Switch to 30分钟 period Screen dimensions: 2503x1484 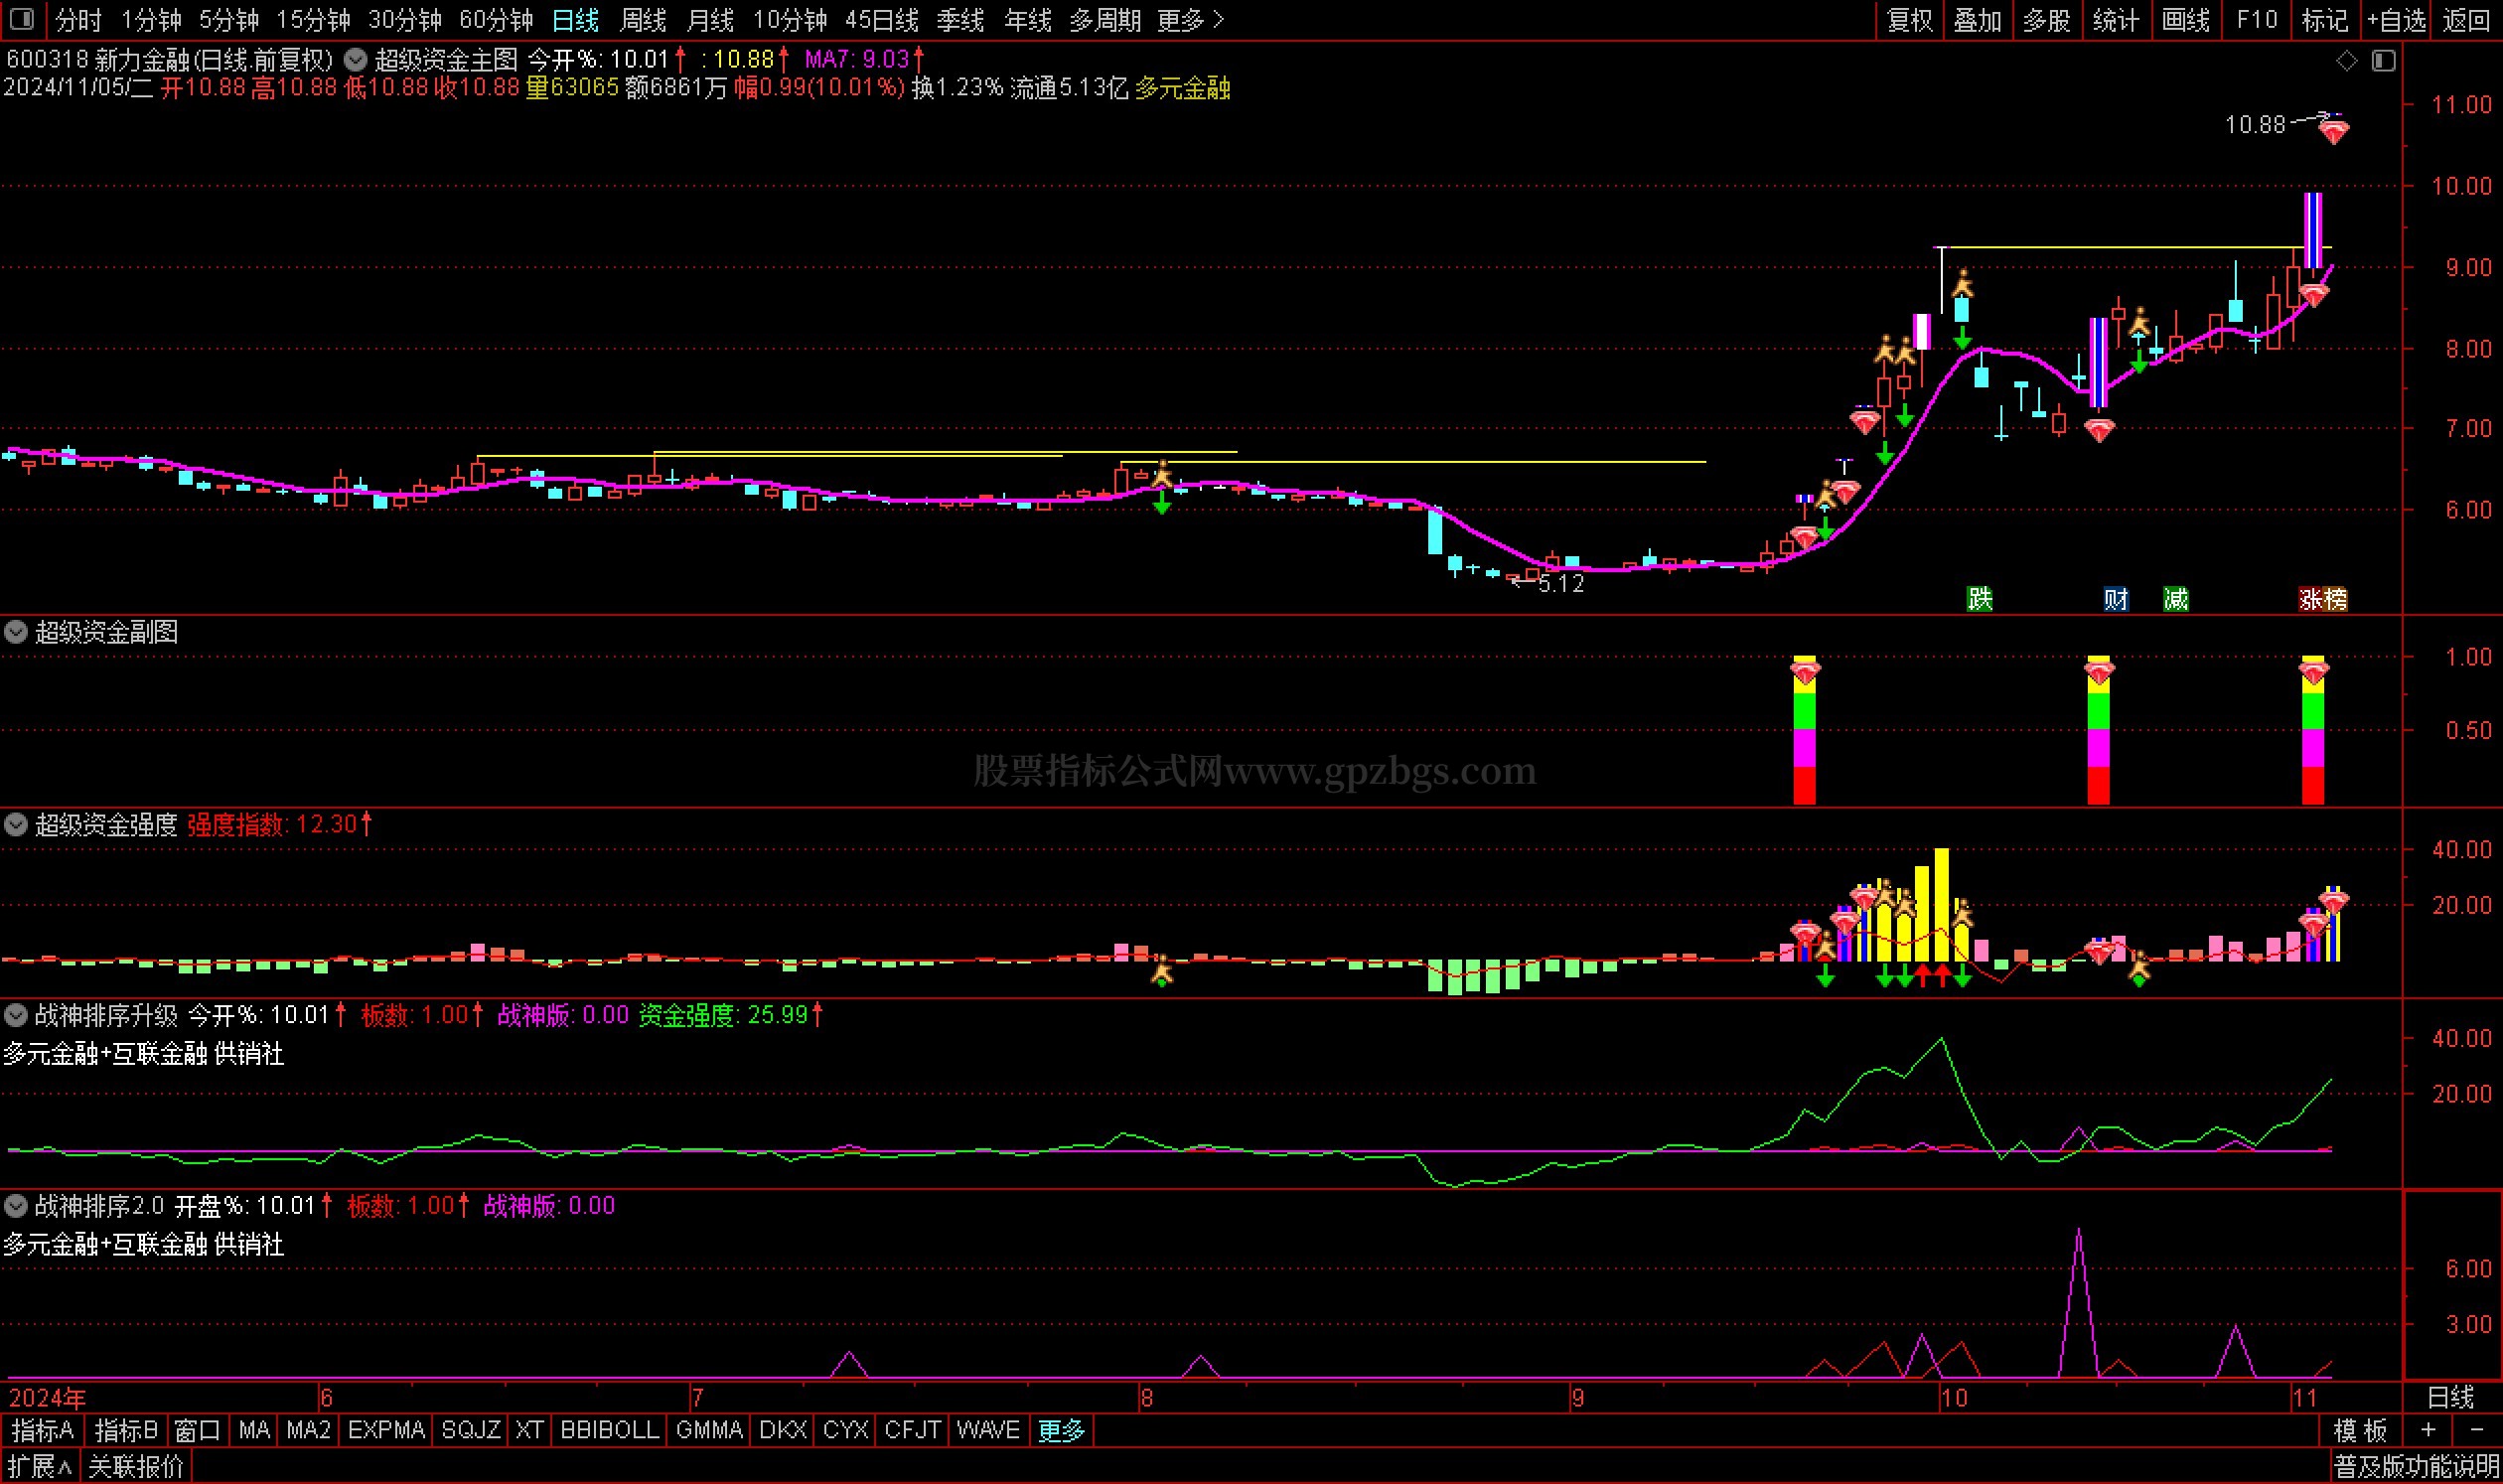click(x=405, y=20)
